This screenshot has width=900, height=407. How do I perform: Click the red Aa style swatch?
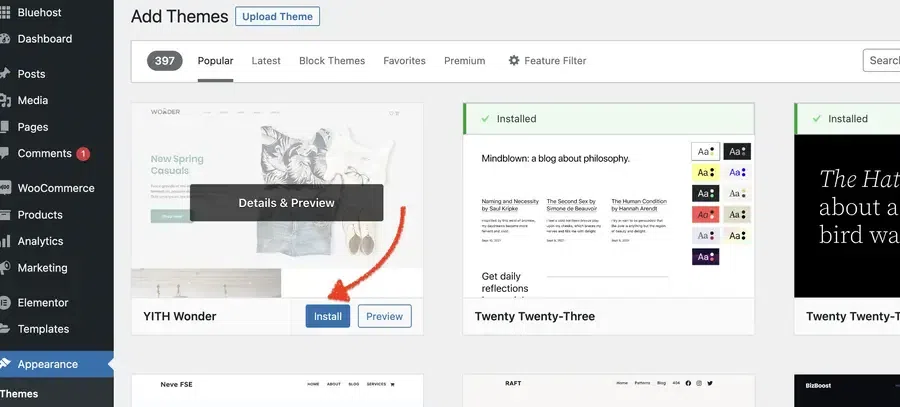pyautogui.click(x=705, y=215)
